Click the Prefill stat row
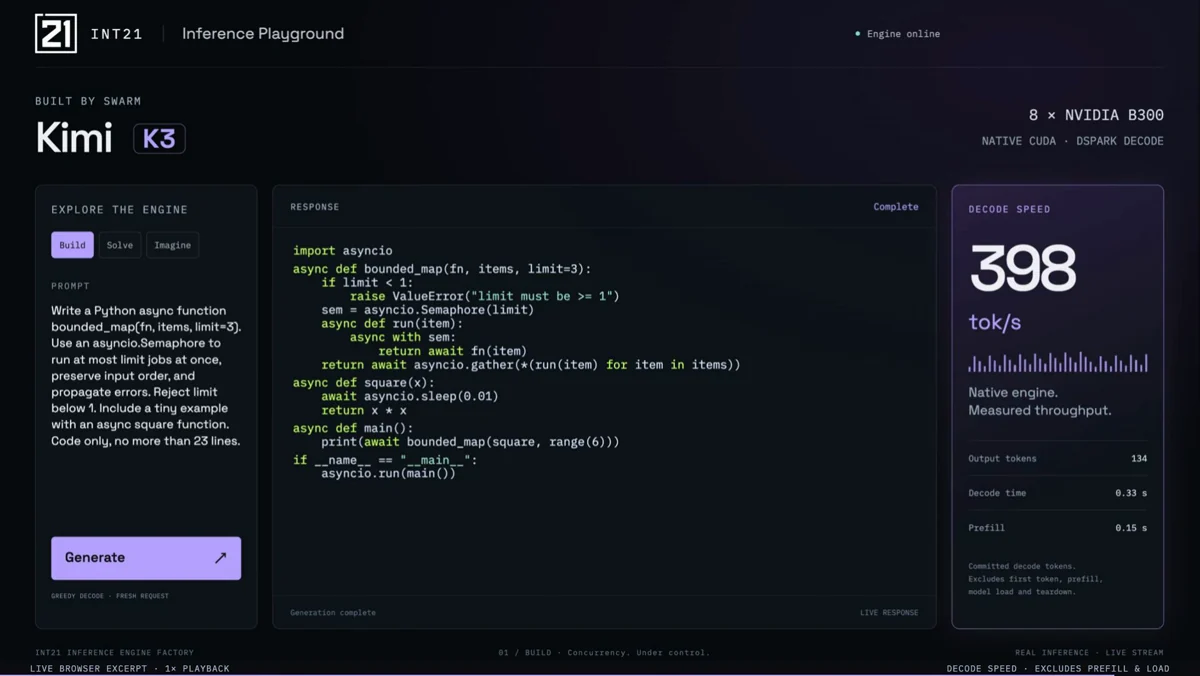Image resolution: width=1200 pixels, height=676 pixels. point(1058,528)
